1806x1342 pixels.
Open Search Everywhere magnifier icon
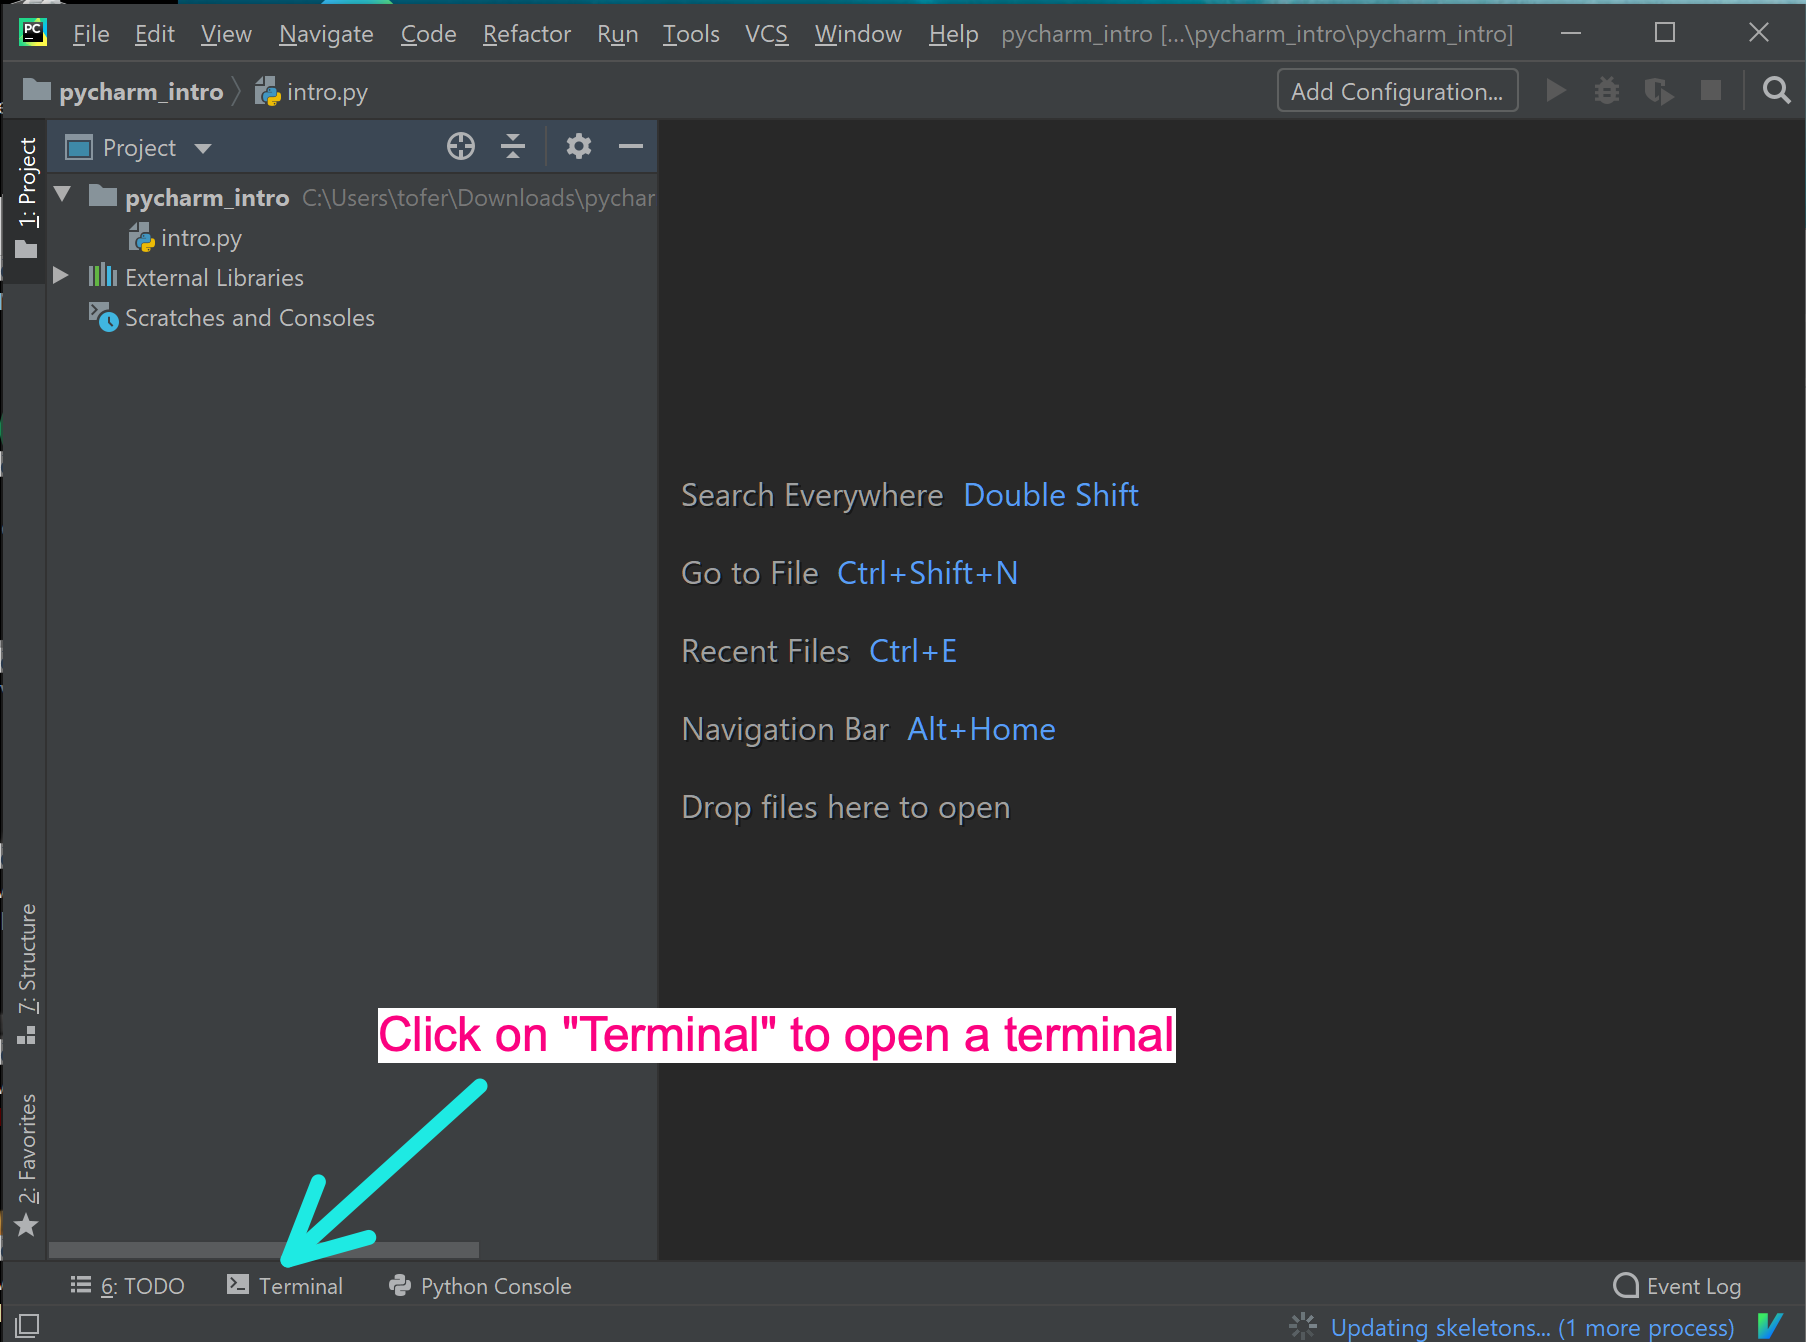coord(1776,91)
